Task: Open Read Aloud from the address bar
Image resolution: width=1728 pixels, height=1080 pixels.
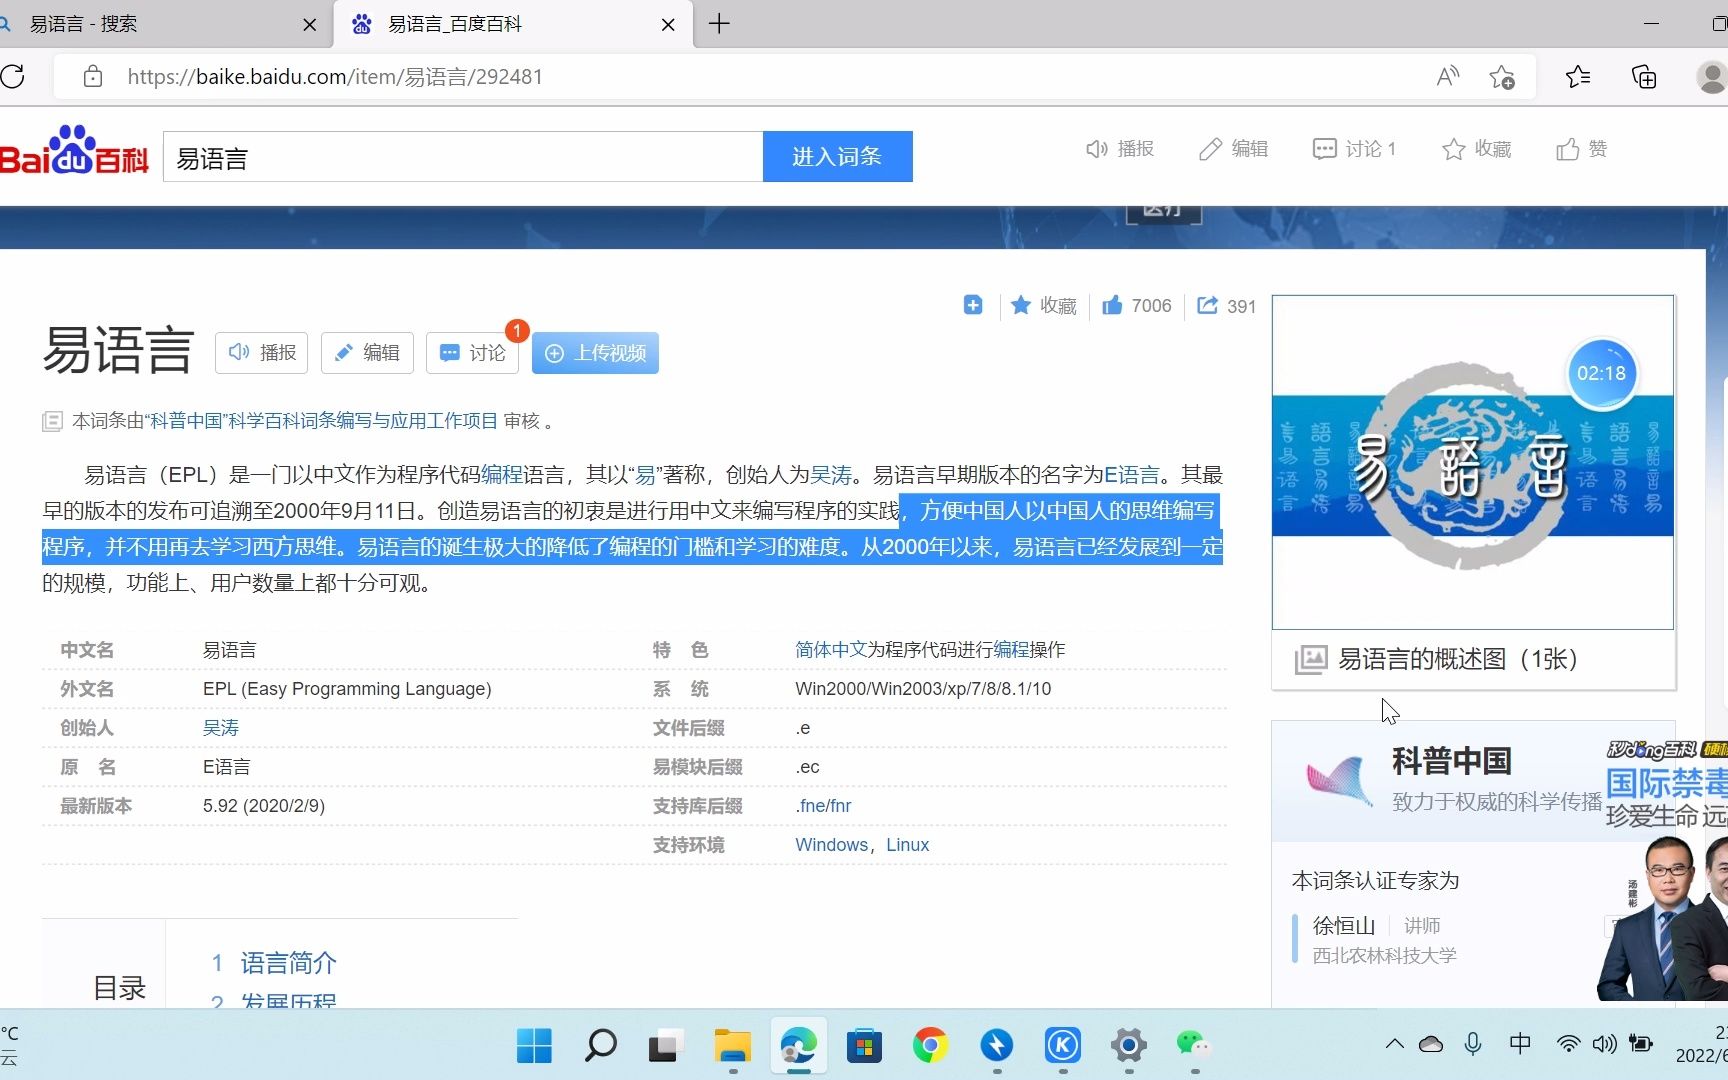Action: coord(1447,76)
